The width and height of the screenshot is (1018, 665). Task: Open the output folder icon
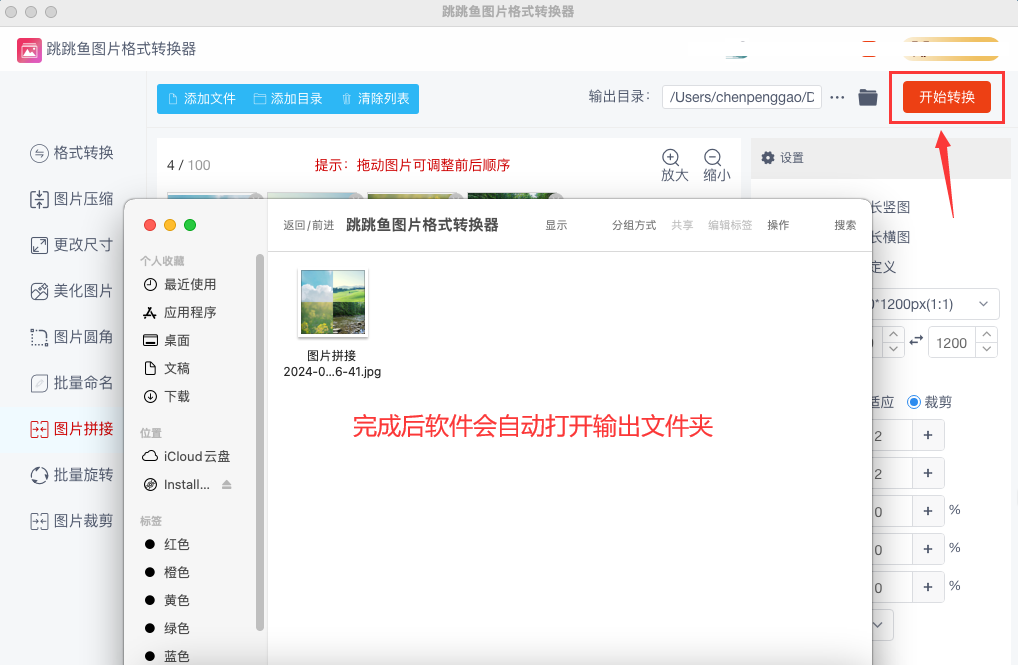[868, 97]
